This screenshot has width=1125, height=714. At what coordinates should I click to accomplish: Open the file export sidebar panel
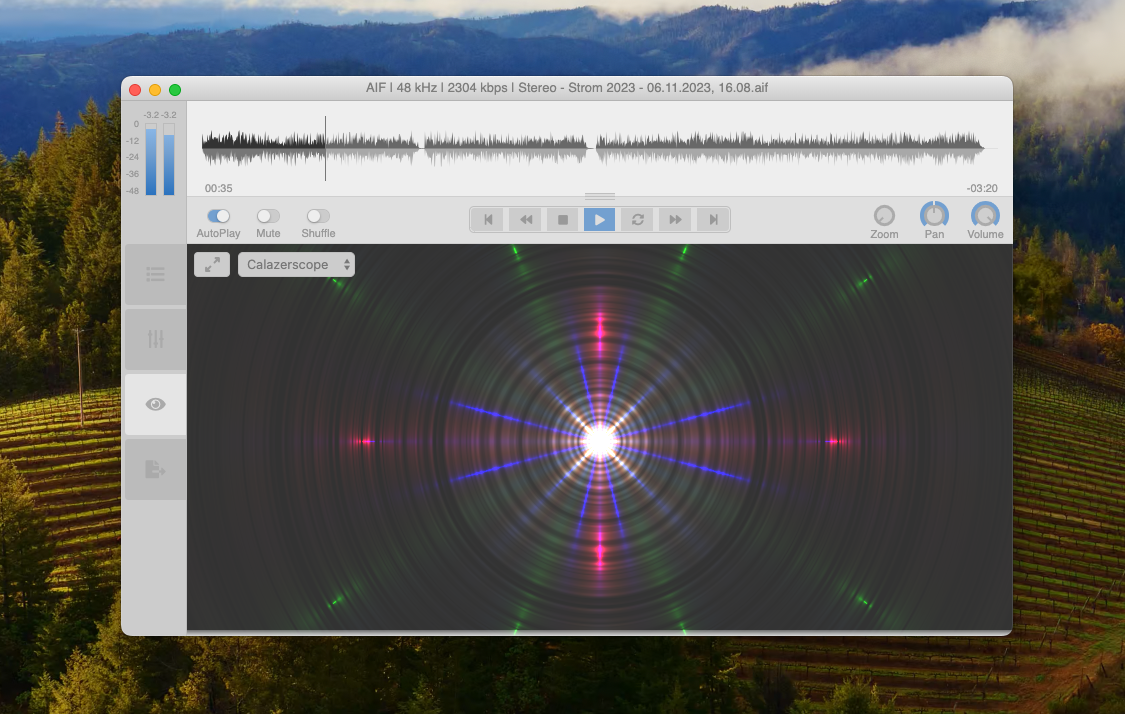click(x=156, y=469)
